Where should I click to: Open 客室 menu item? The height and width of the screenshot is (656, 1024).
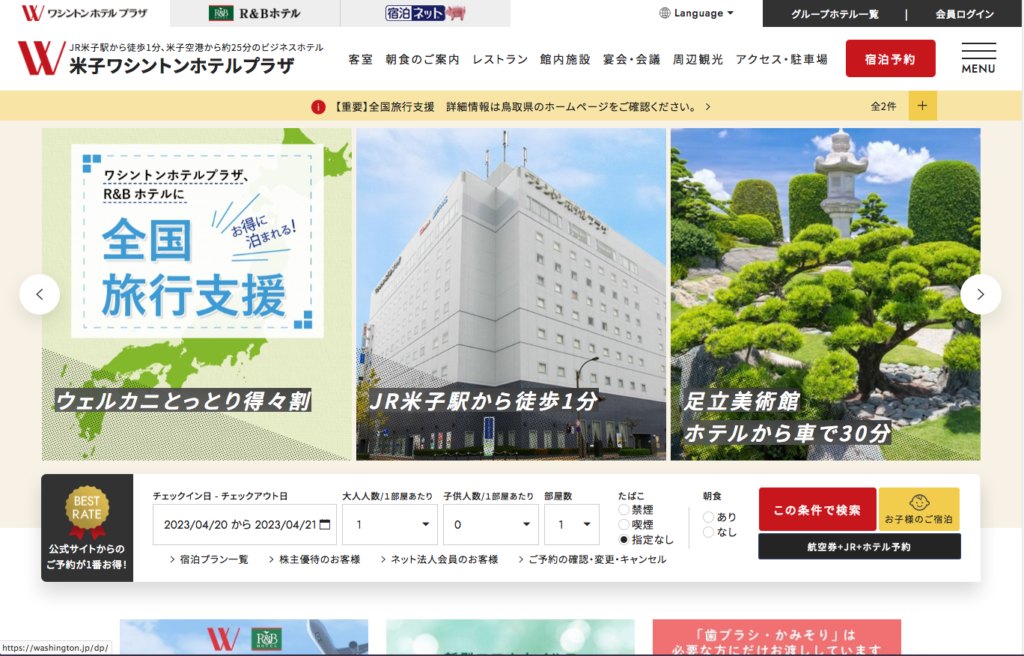[360, 59]
